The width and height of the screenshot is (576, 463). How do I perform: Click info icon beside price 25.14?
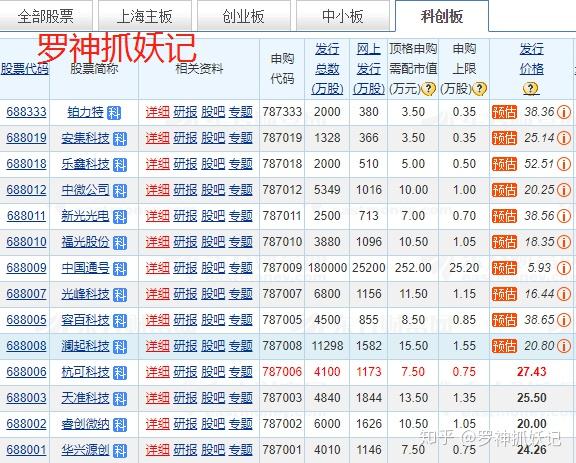click(564, 138)
